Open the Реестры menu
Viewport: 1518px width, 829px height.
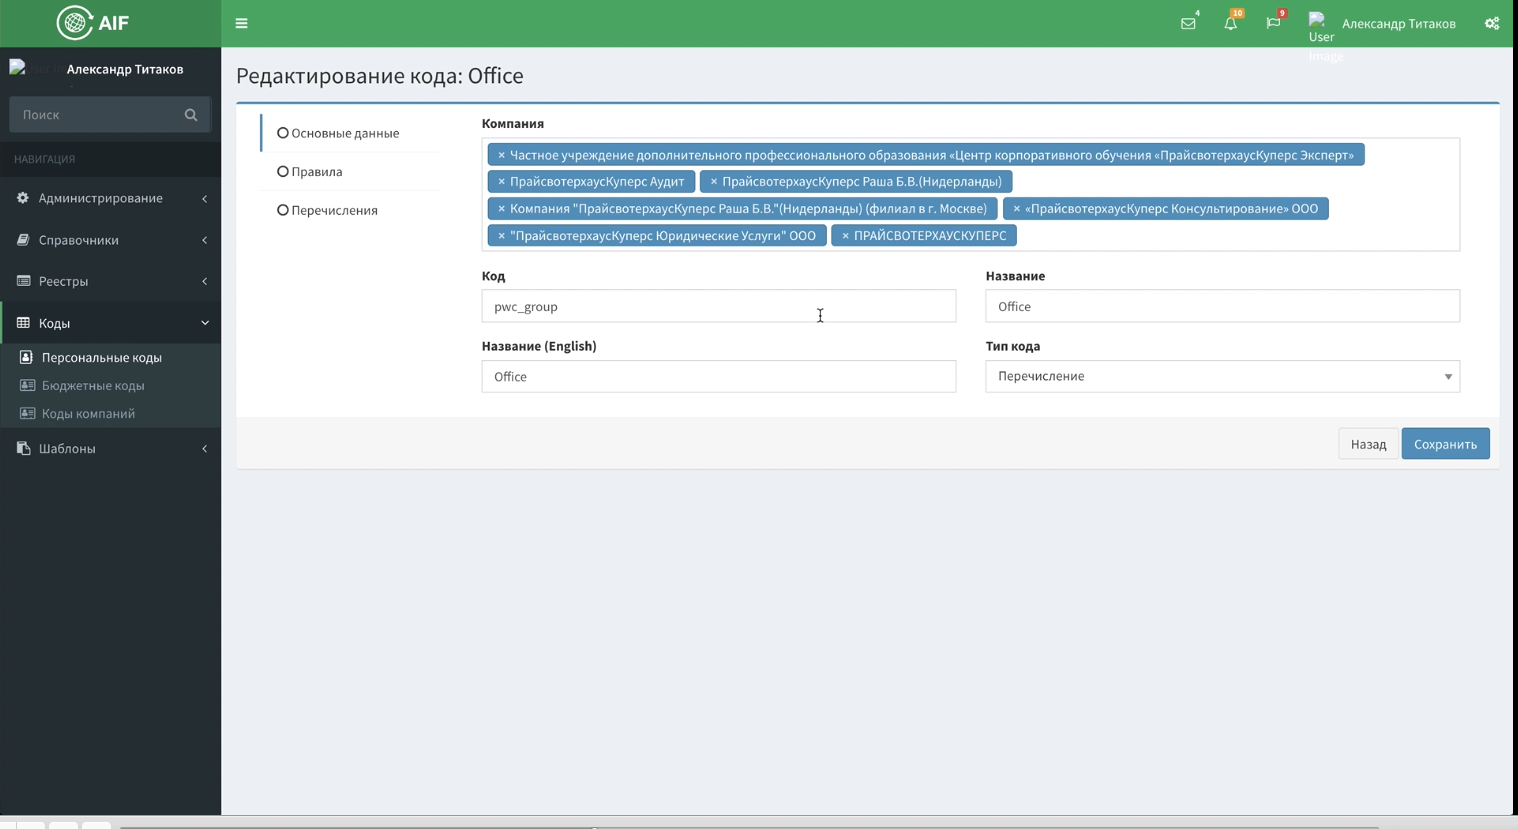coord(110,281)
